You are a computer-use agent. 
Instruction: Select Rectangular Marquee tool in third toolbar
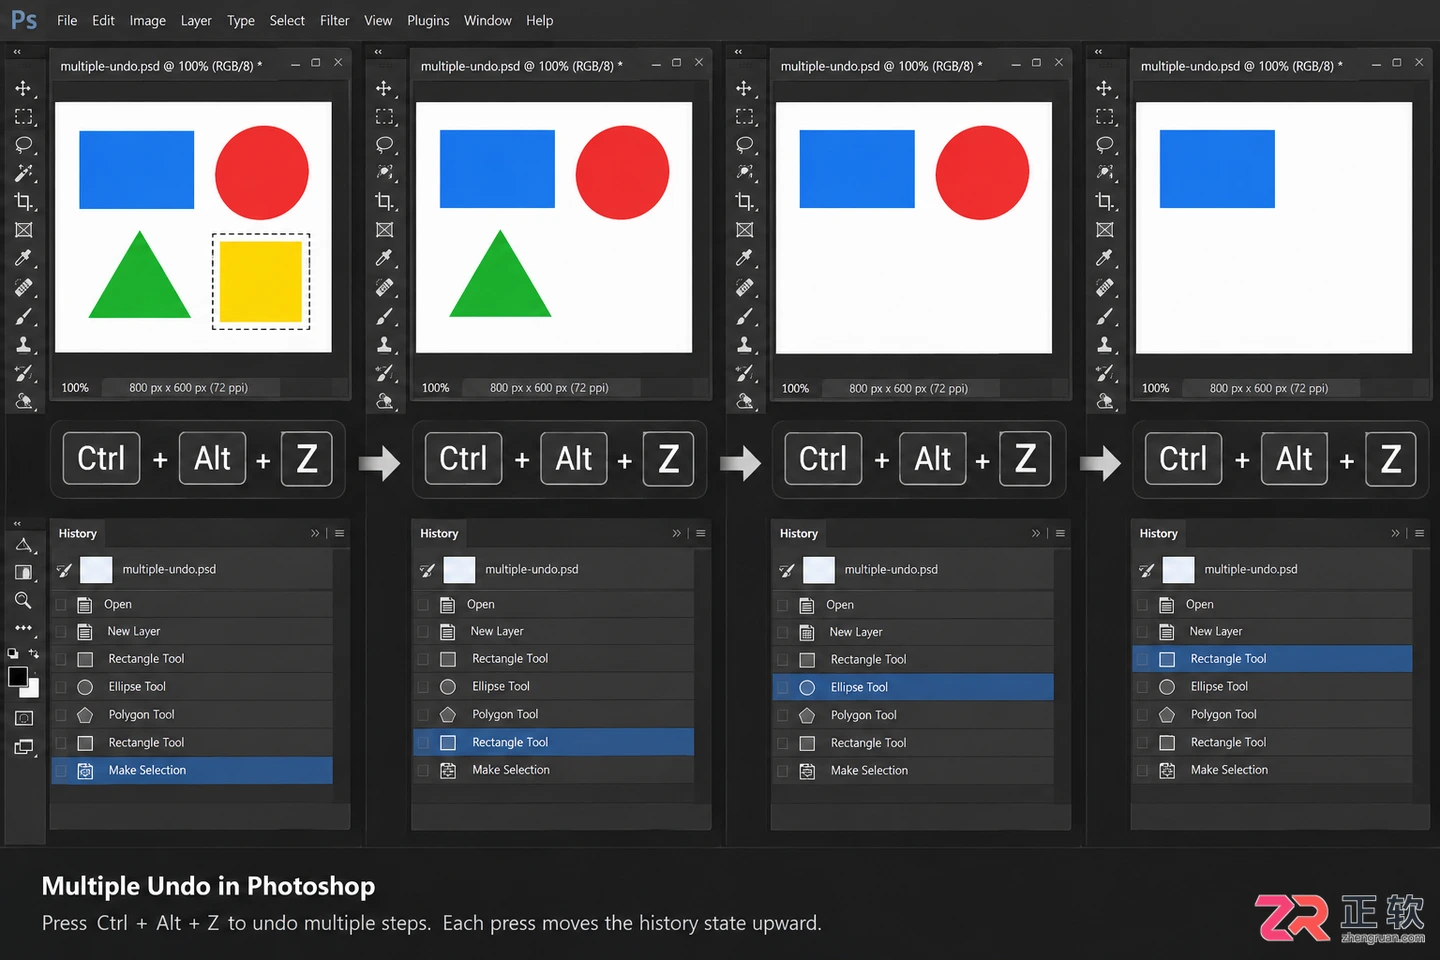[x=744, y=116]
